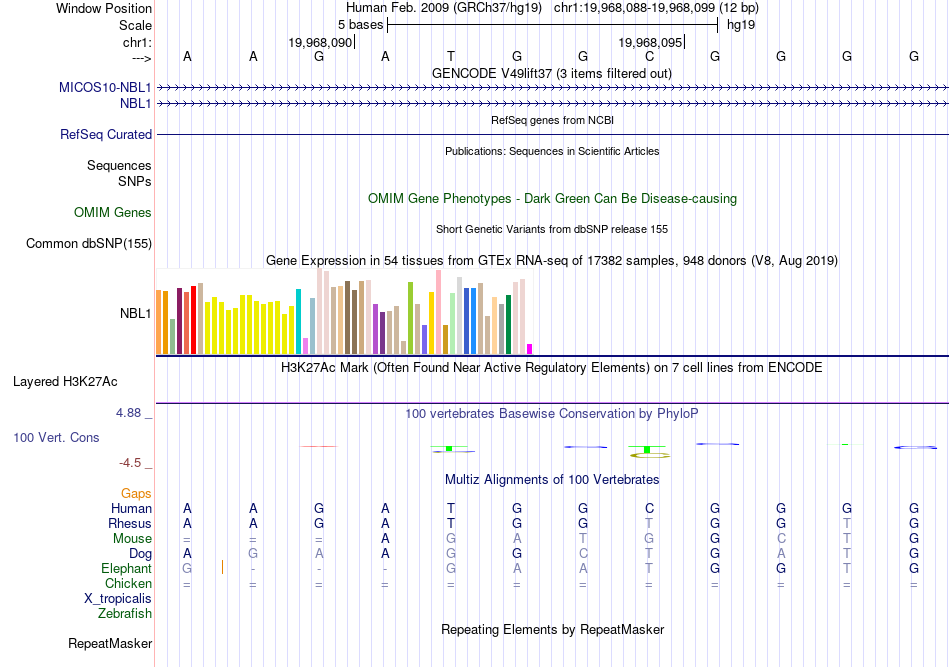Click the chr1: ruler label
Image resolution: width=950 pixels, height=667 pixels.
click(x=137, y=42)
